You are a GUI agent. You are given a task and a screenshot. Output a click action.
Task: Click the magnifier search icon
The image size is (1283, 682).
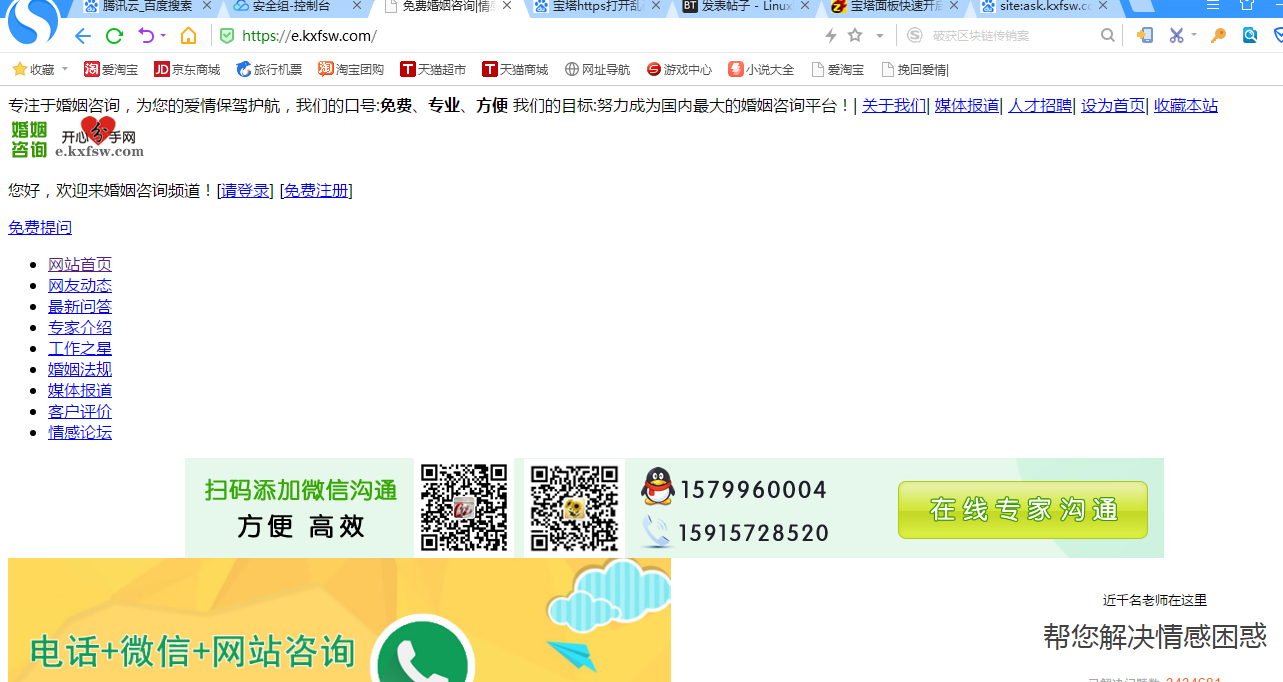point(1108,36)
